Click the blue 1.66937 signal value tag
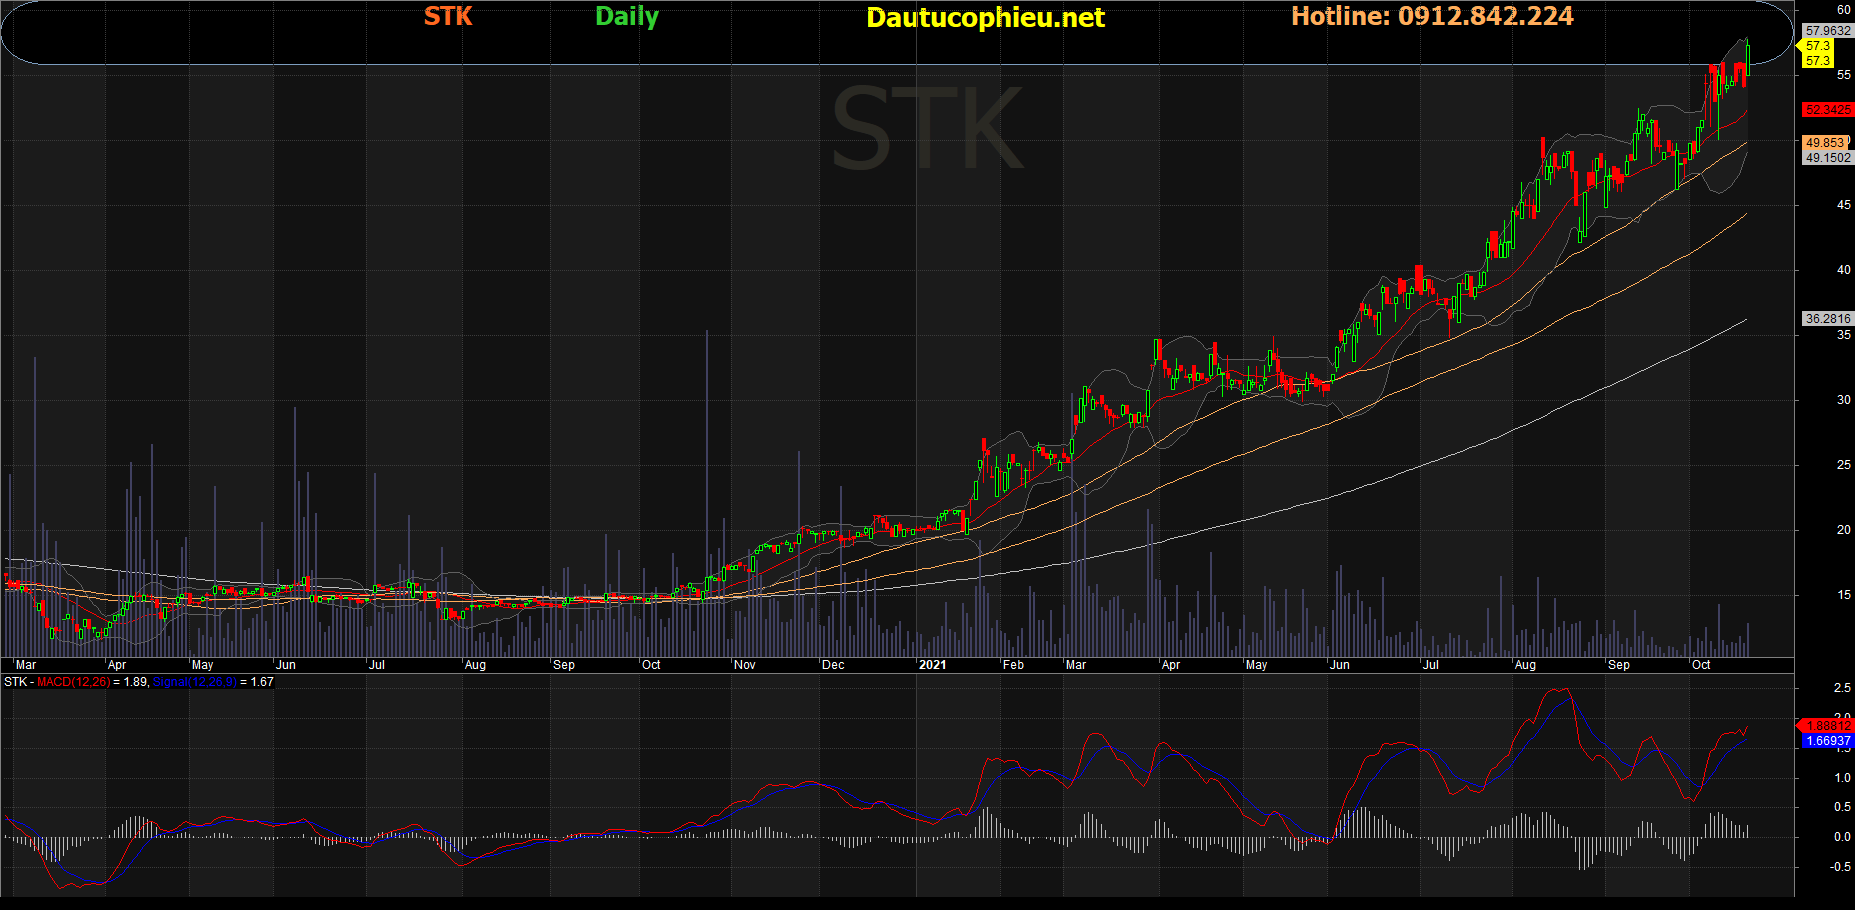This screenshot has width=1855, height=910. coord(1828,741)
